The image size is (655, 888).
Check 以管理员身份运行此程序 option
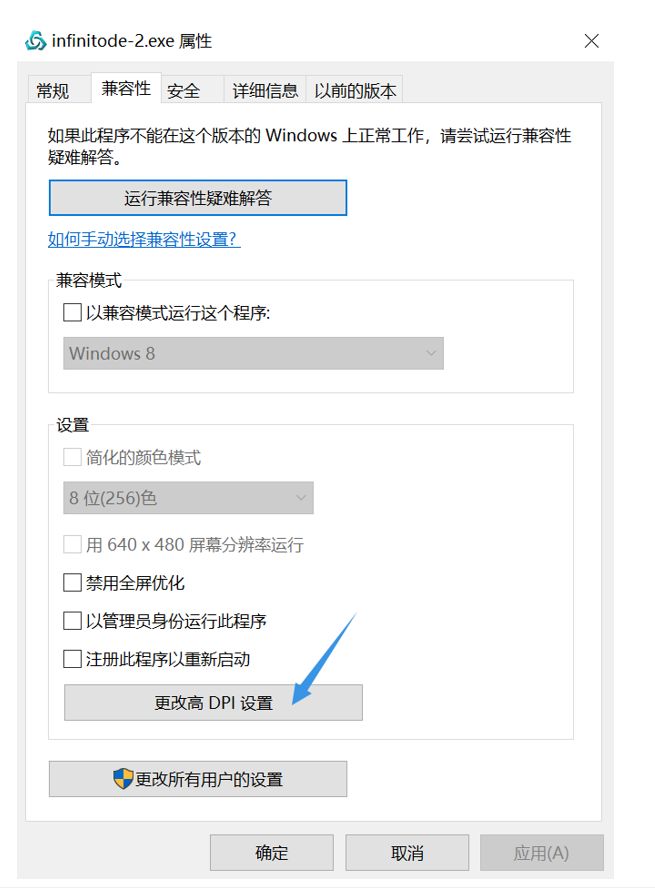click(x=72, y=621)
